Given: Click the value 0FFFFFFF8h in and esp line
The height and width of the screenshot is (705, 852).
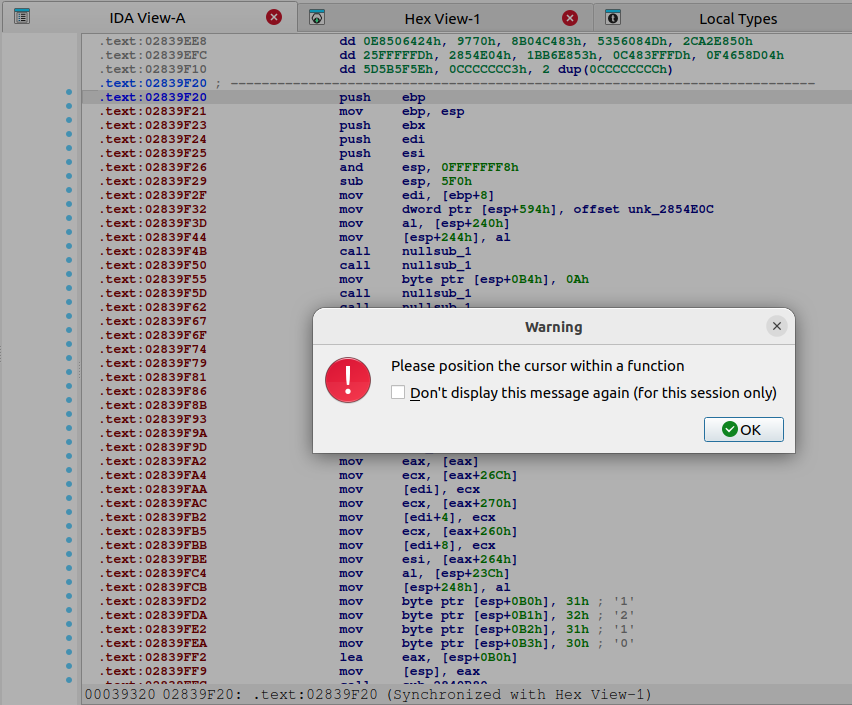Looking at the screenshot, I should click(480, 167).
